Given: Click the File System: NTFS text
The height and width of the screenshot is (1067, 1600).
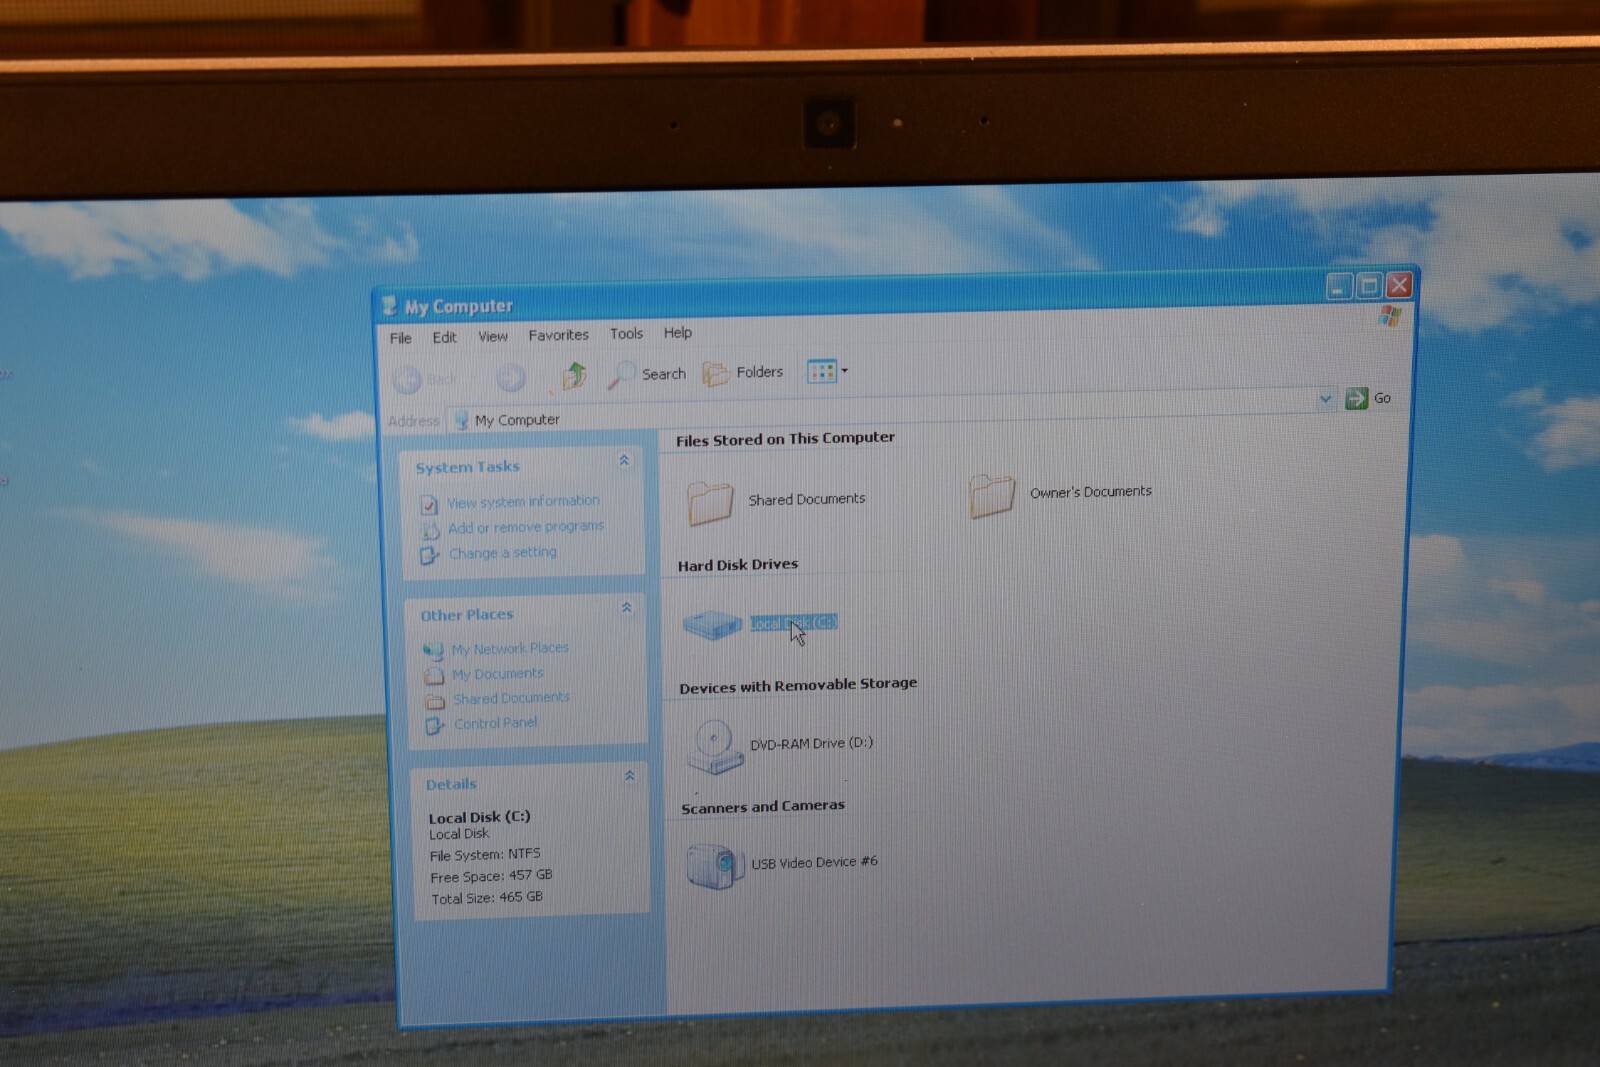Looking at the screenshot, I should point(485,855).
